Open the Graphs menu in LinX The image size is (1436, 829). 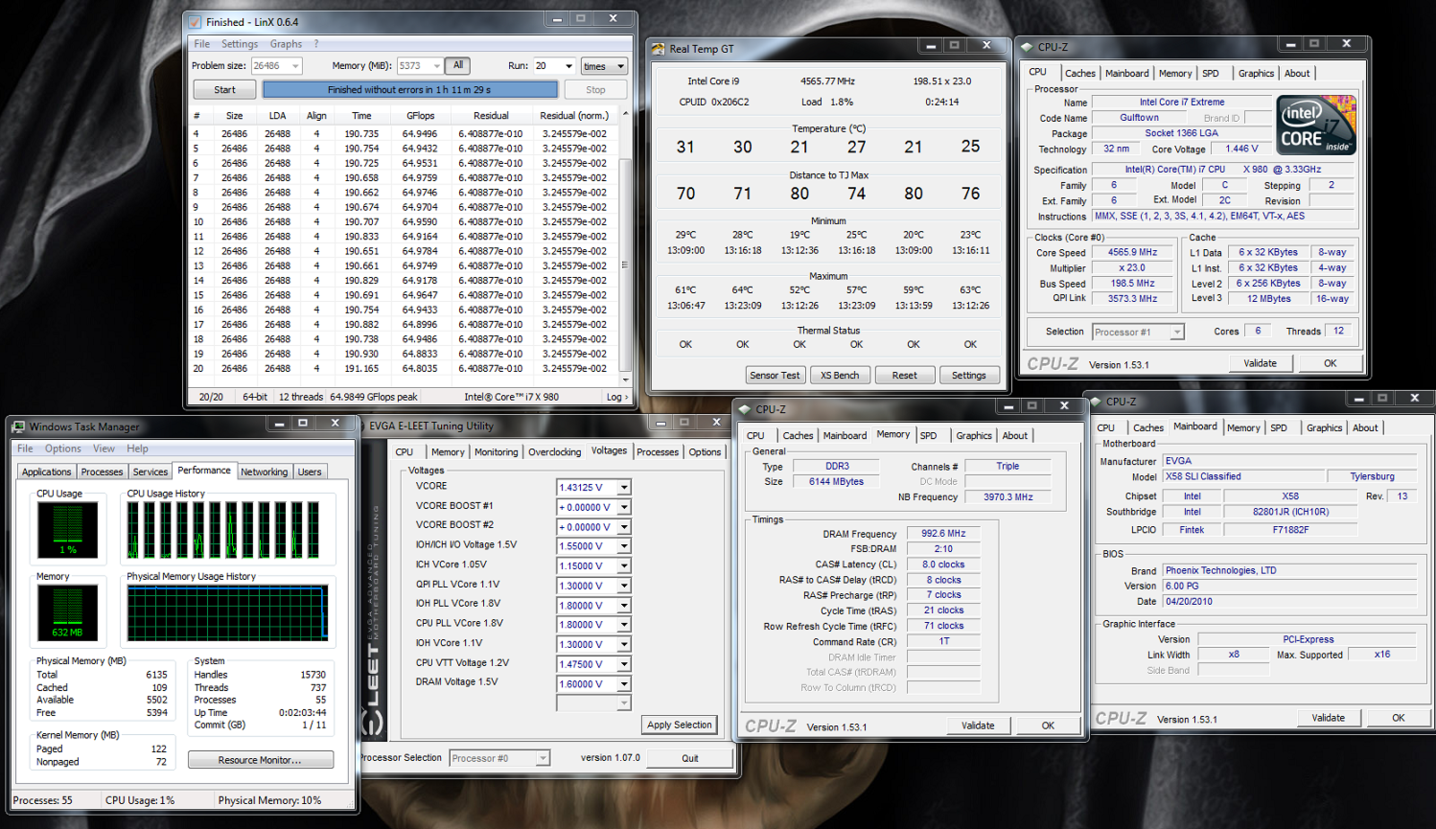click(286, 44)
